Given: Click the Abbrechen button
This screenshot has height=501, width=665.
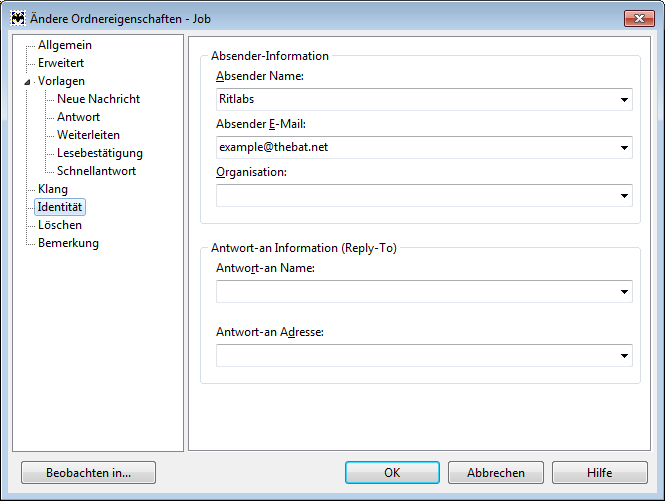Looking at the screenshot, I should [496, 473].
